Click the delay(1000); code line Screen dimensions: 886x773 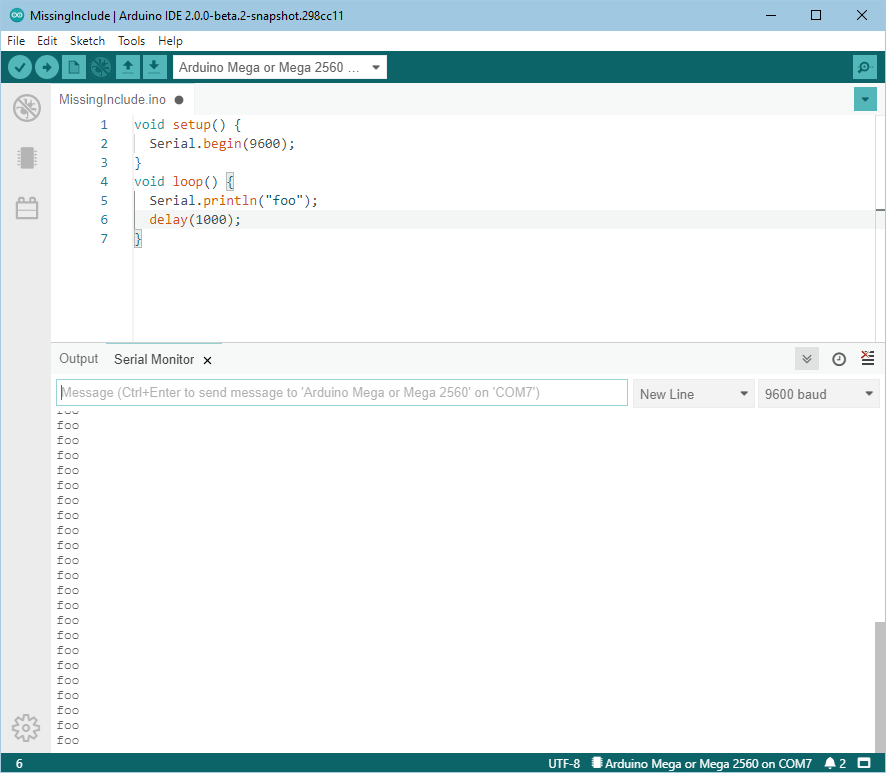tap(195, 220)
